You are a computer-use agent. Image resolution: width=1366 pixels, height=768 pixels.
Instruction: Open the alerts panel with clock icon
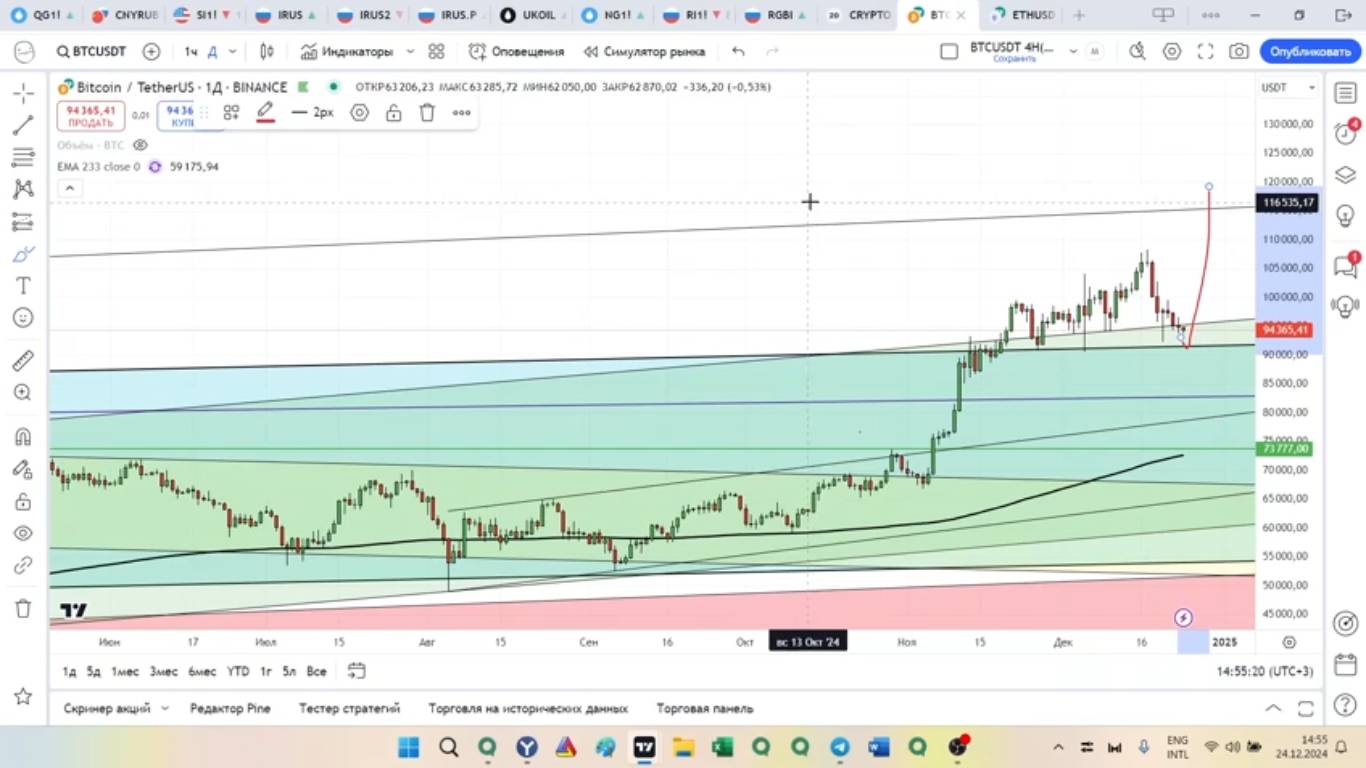1345,133
